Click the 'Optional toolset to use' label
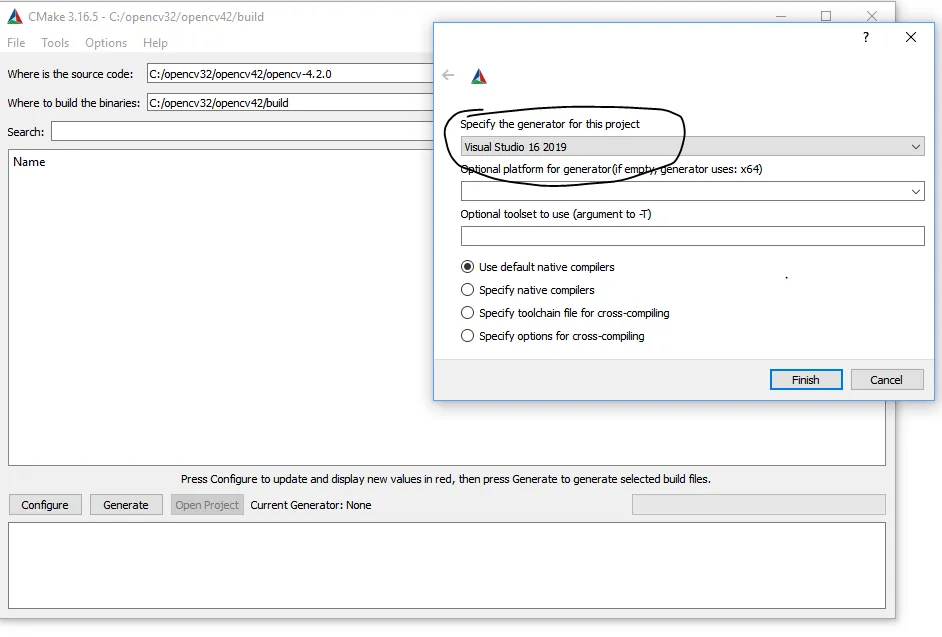Viewport: 942px width, 637px height. tap(556, 215)
